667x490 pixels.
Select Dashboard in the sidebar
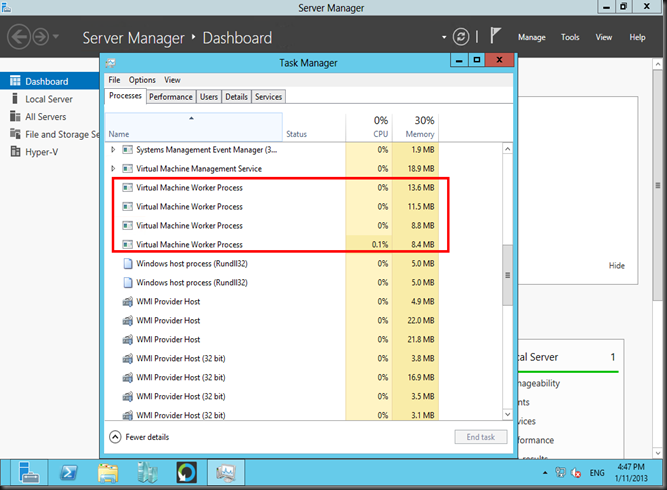coord(50,81)
